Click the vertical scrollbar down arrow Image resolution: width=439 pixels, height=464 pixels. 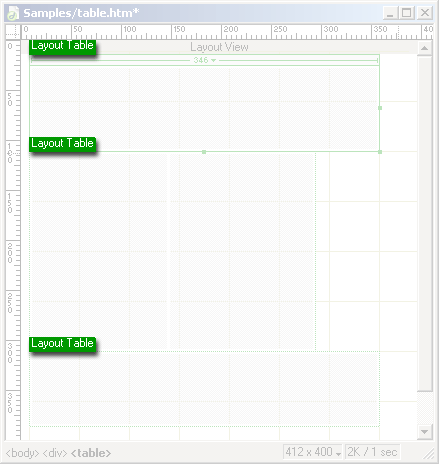click(425, 432)
